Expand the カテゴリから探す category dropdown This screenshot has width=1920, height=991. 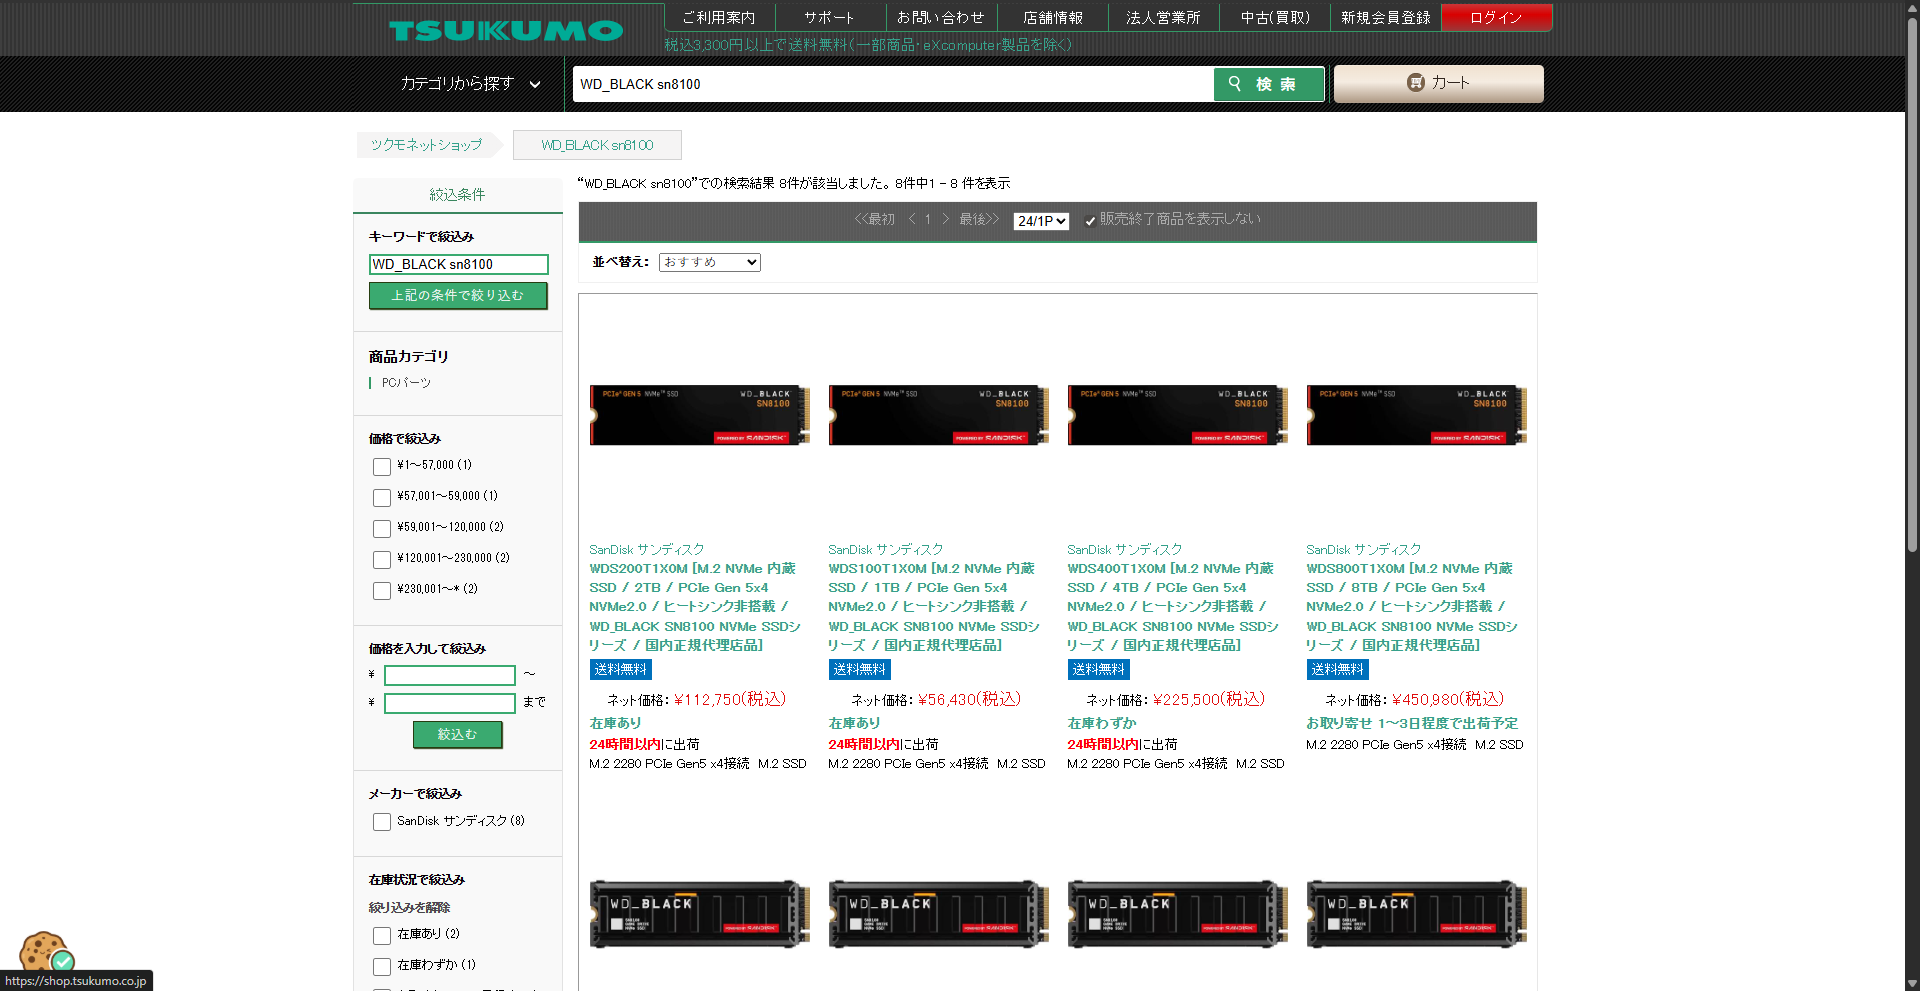[x=470, y=84]
